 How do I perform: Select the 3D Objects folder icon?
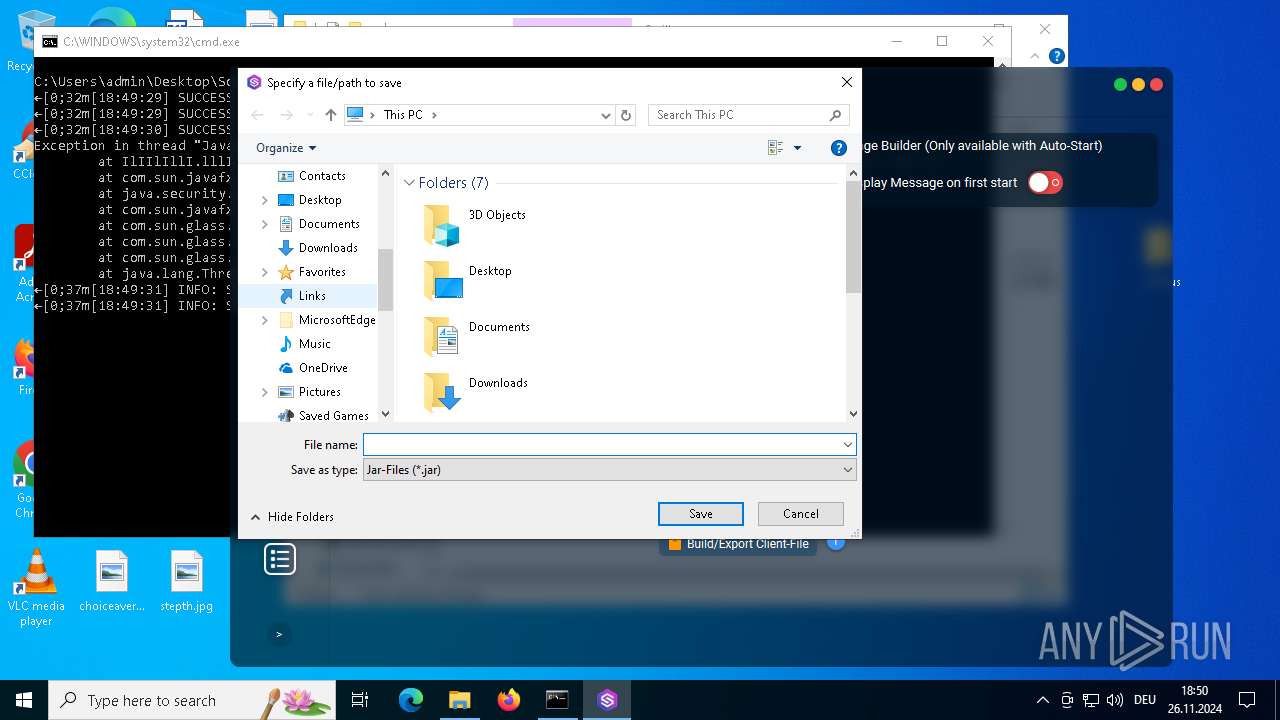(x=441, y=226)
